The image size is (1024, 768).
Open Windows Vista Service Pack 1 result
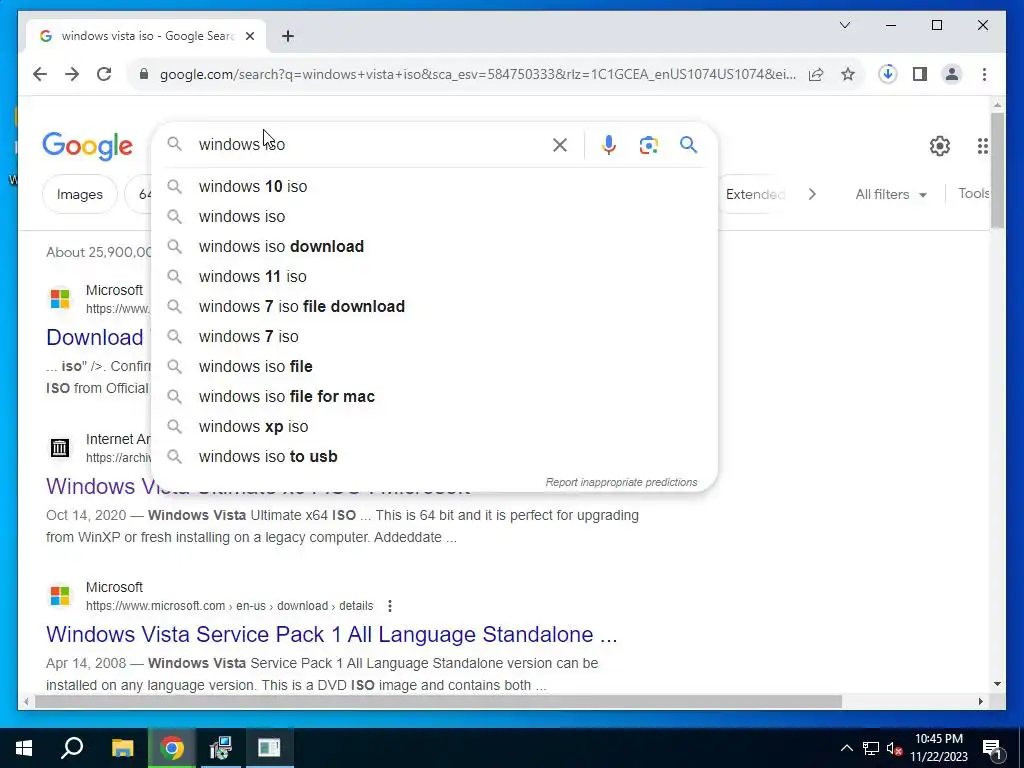(331, 634)
